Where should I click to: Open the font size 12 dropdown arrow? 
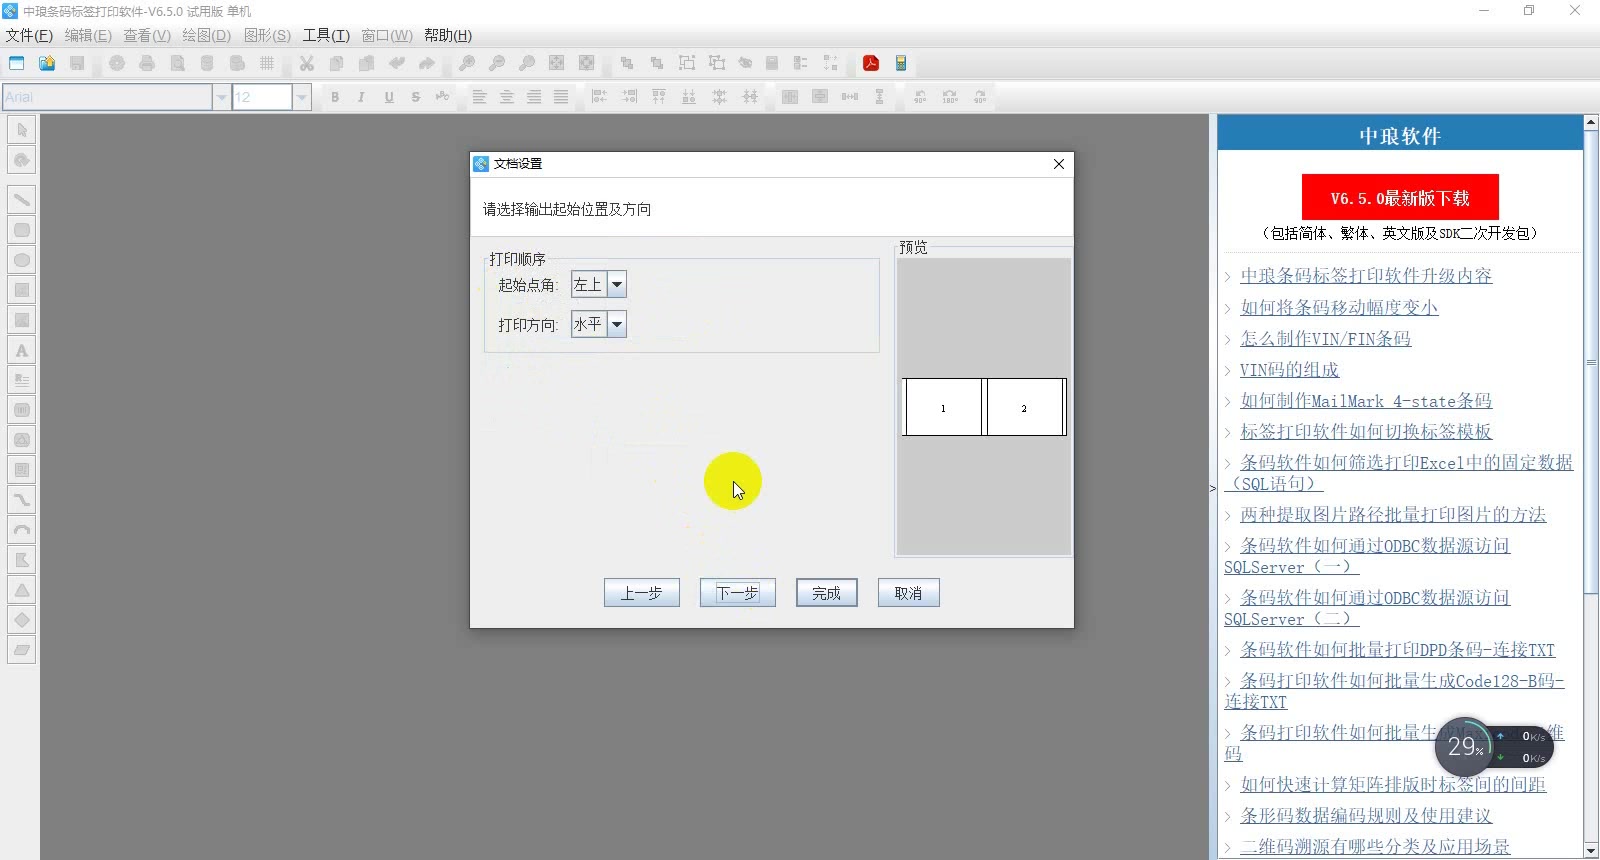coord(301,97)
